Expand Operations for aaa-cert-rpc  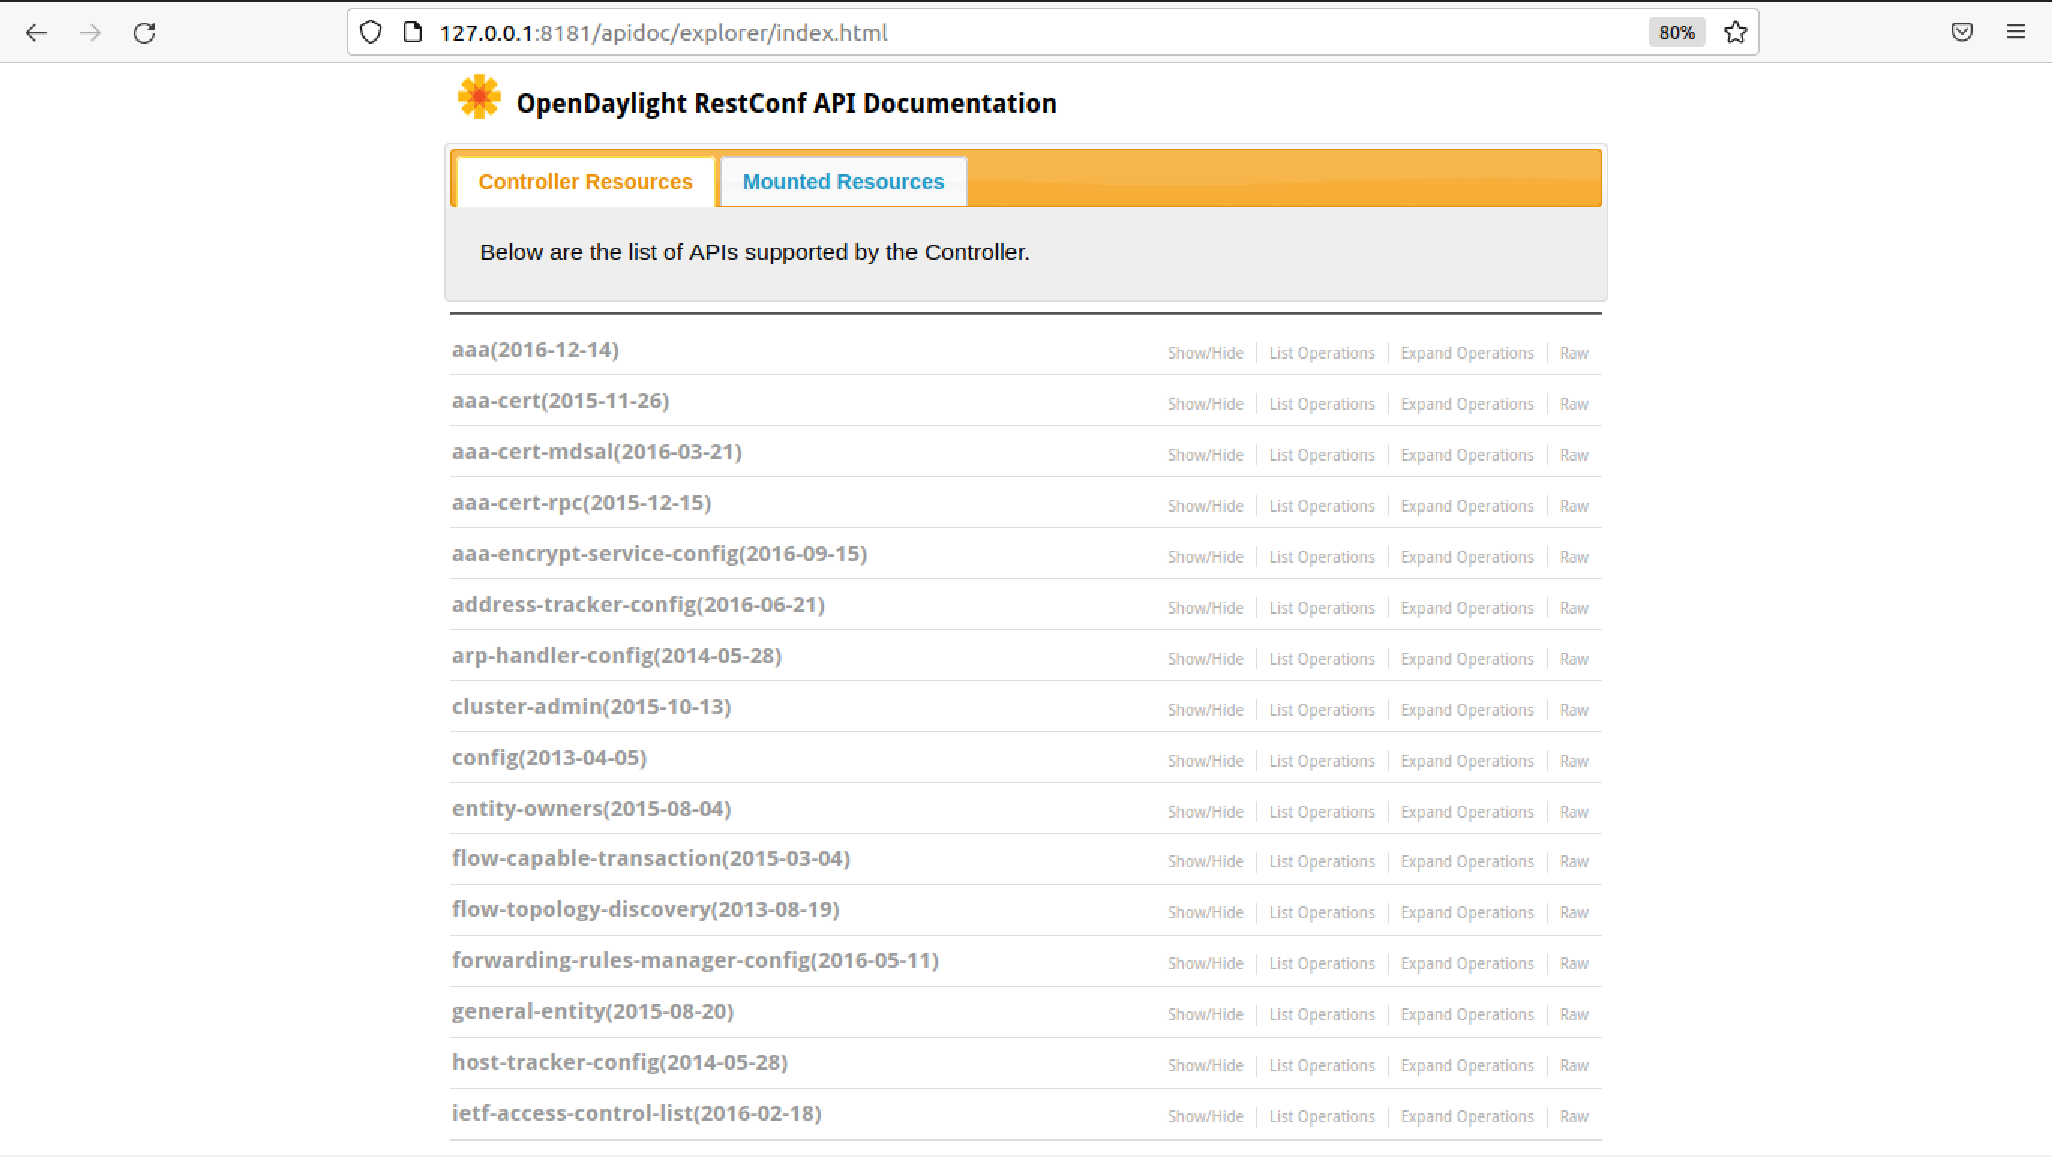1466,507
